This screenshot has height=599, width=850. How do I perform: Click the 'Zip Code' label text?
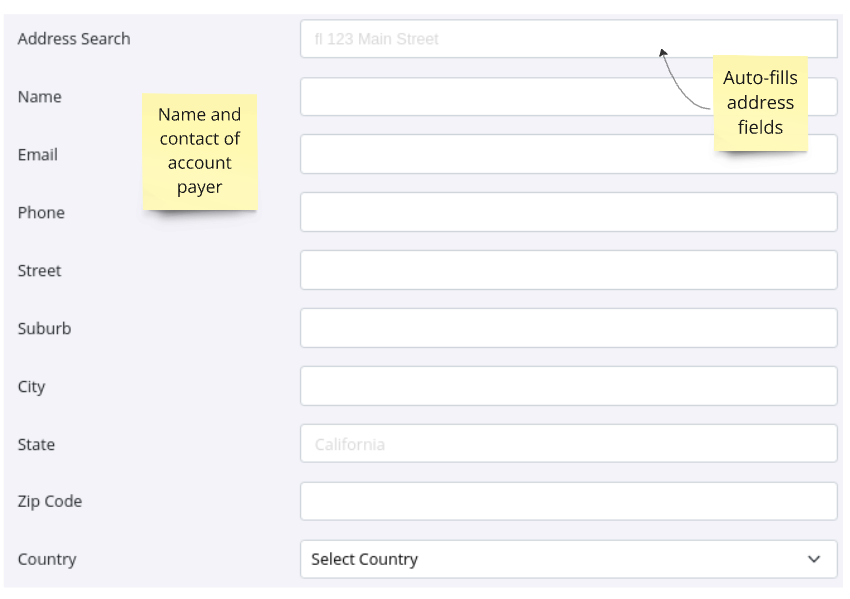50,502
